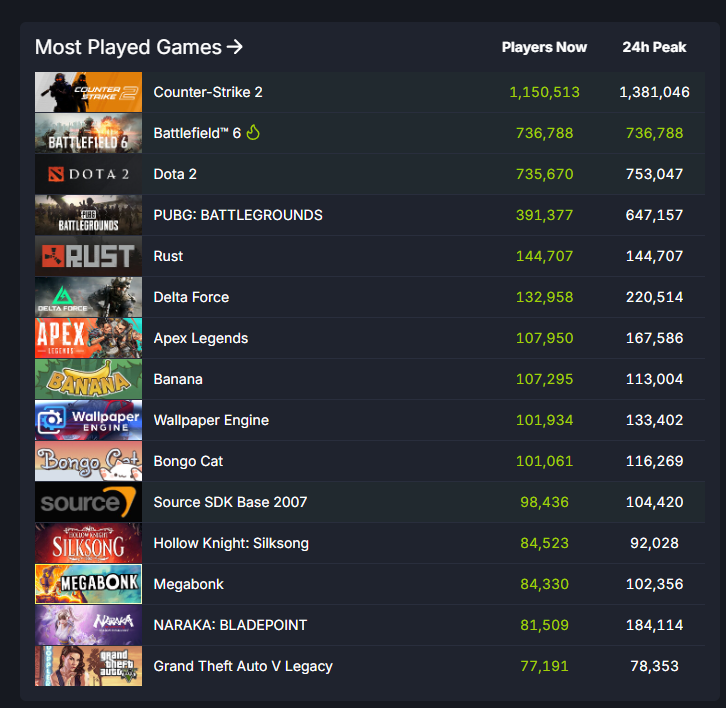The height and width of the screenshot is (708, 726).
Task: Click the Players Now column header
Action: (x=544, y=47)
